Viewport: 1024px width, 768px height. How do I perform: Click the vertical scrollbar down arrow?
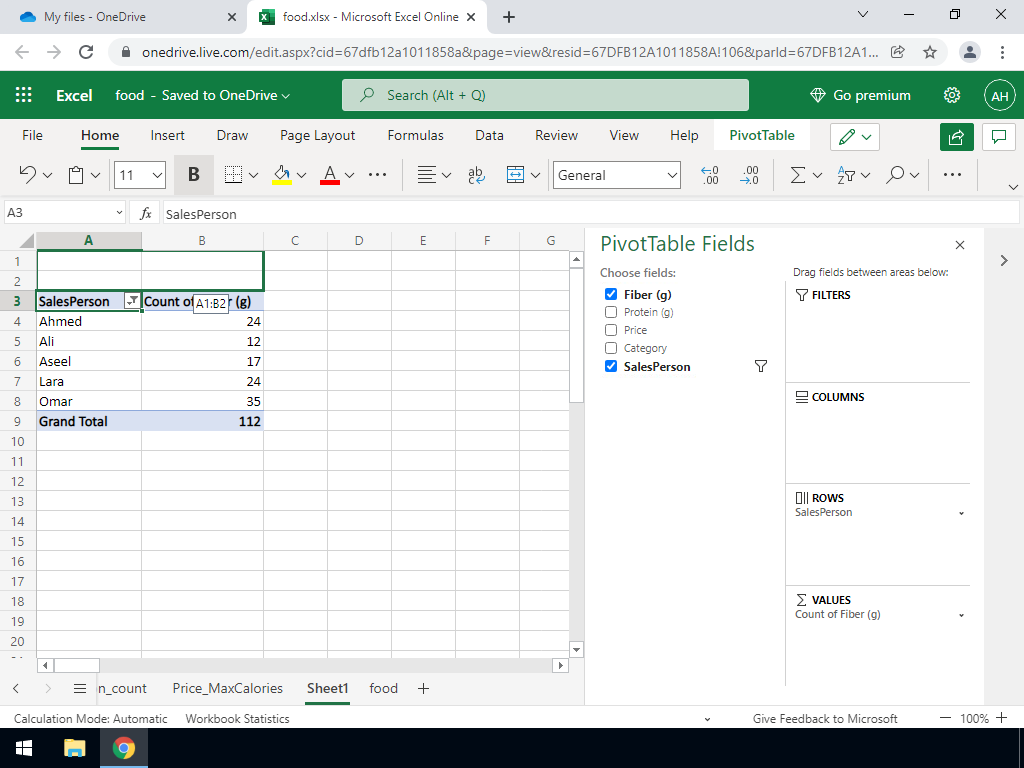576,649
